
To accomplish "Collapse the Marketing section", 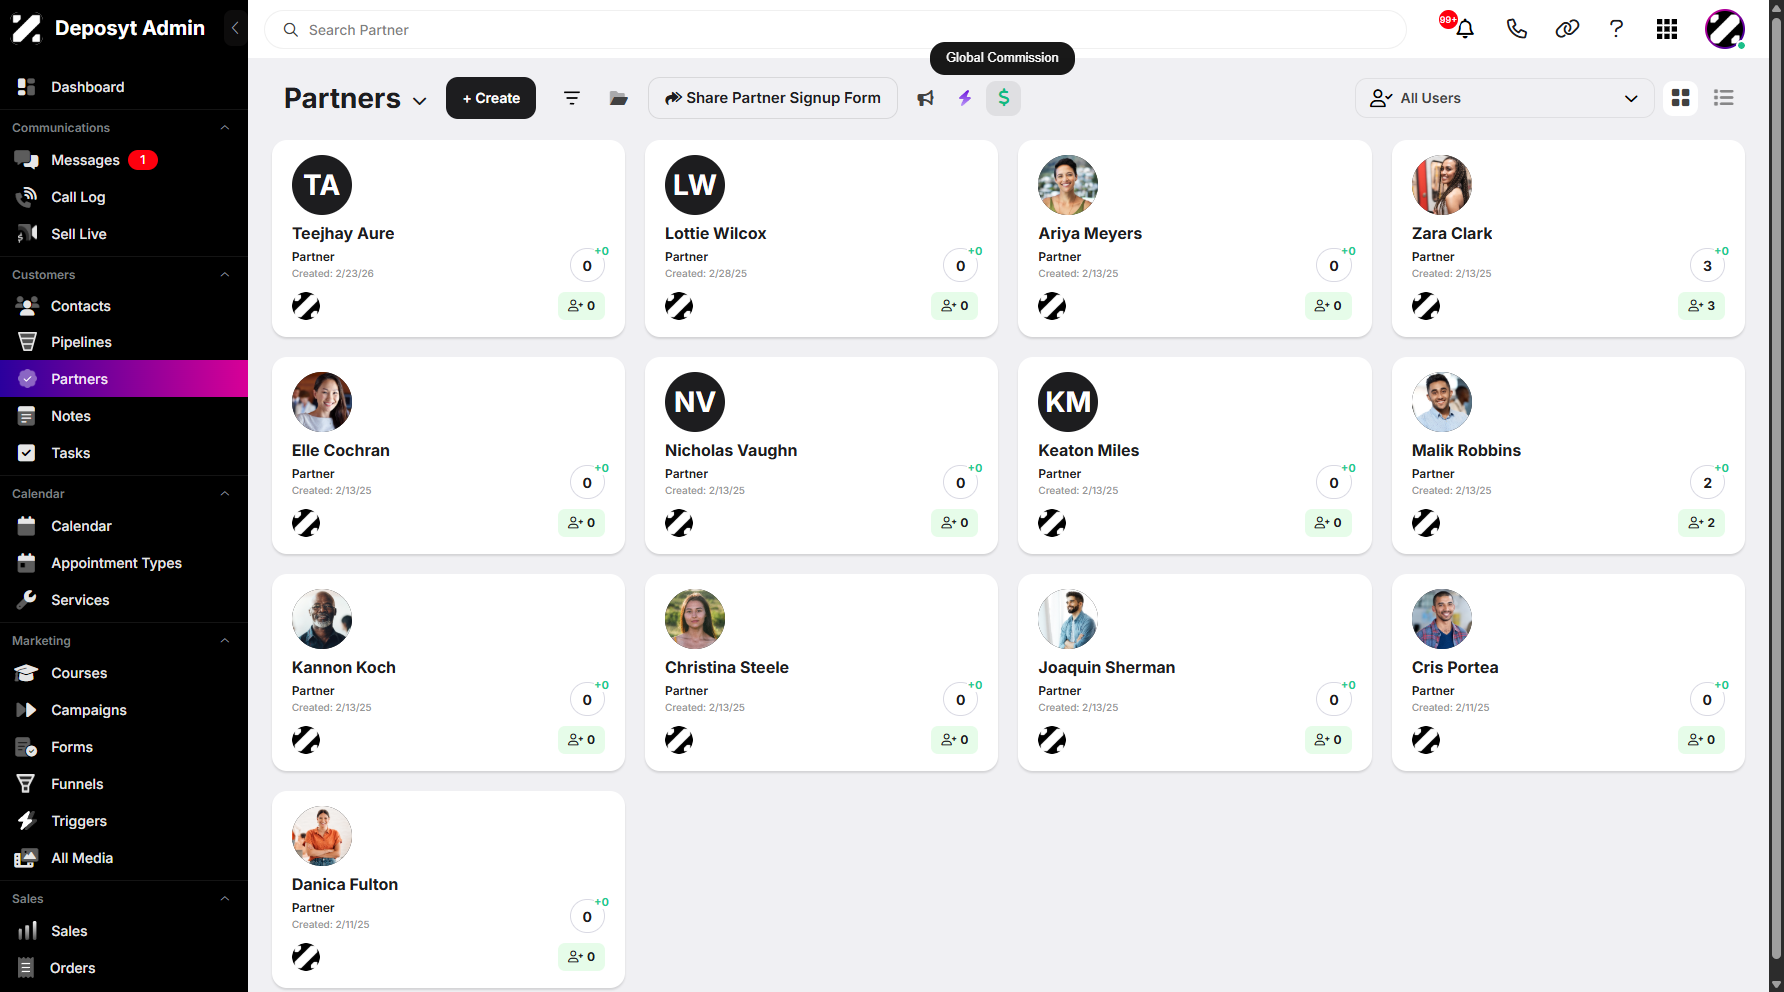I will tap(225, 641).
